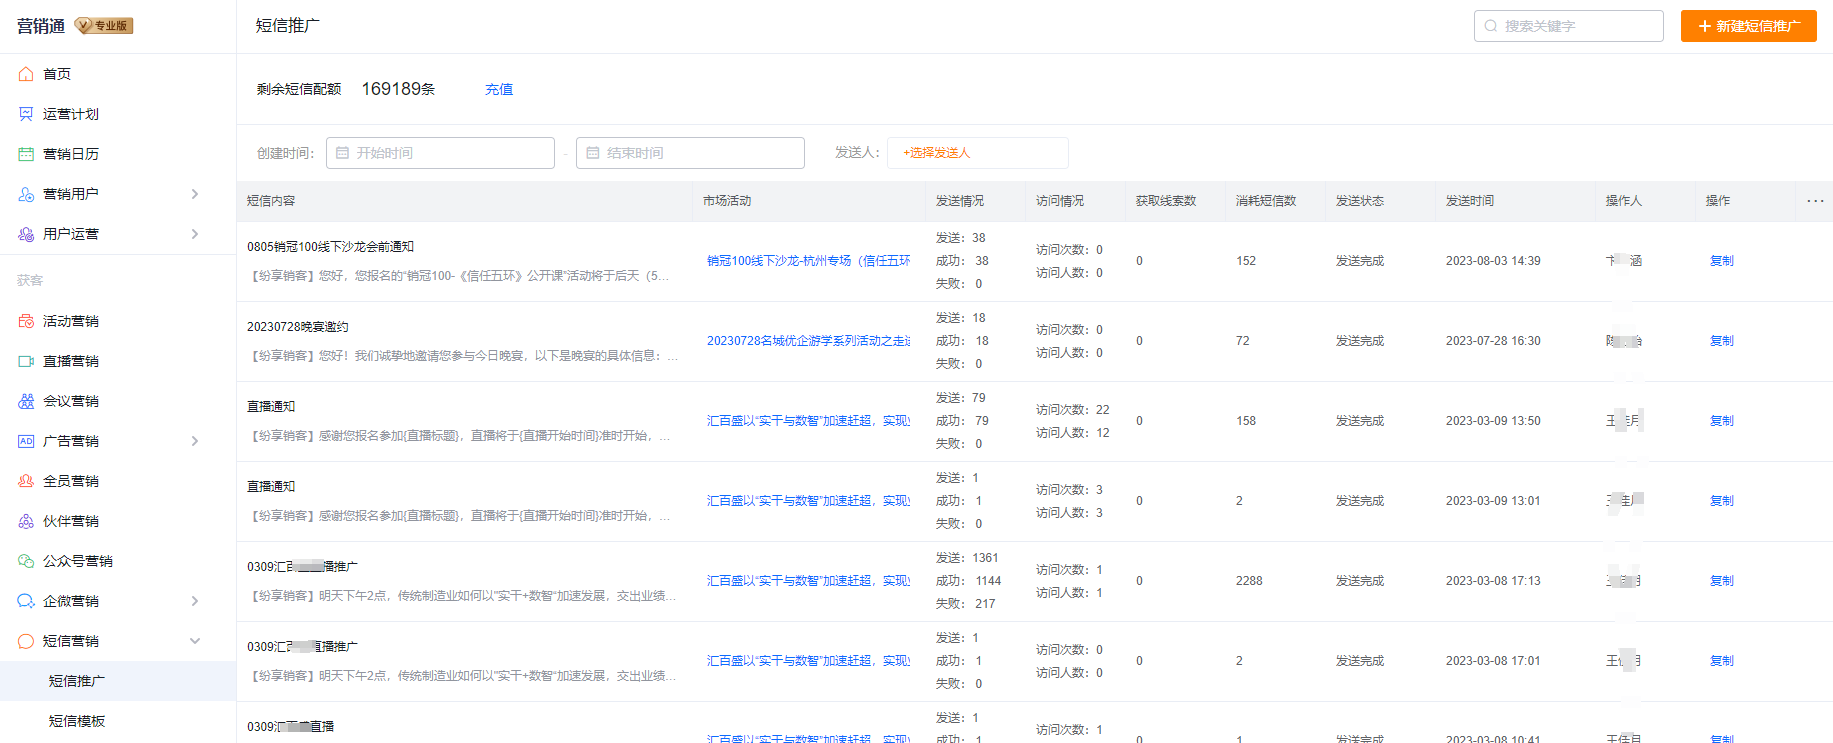Click the 结束时间 date input
Image resolution: width=1833 pixels, height=743 pixels.
coord(690,153)
